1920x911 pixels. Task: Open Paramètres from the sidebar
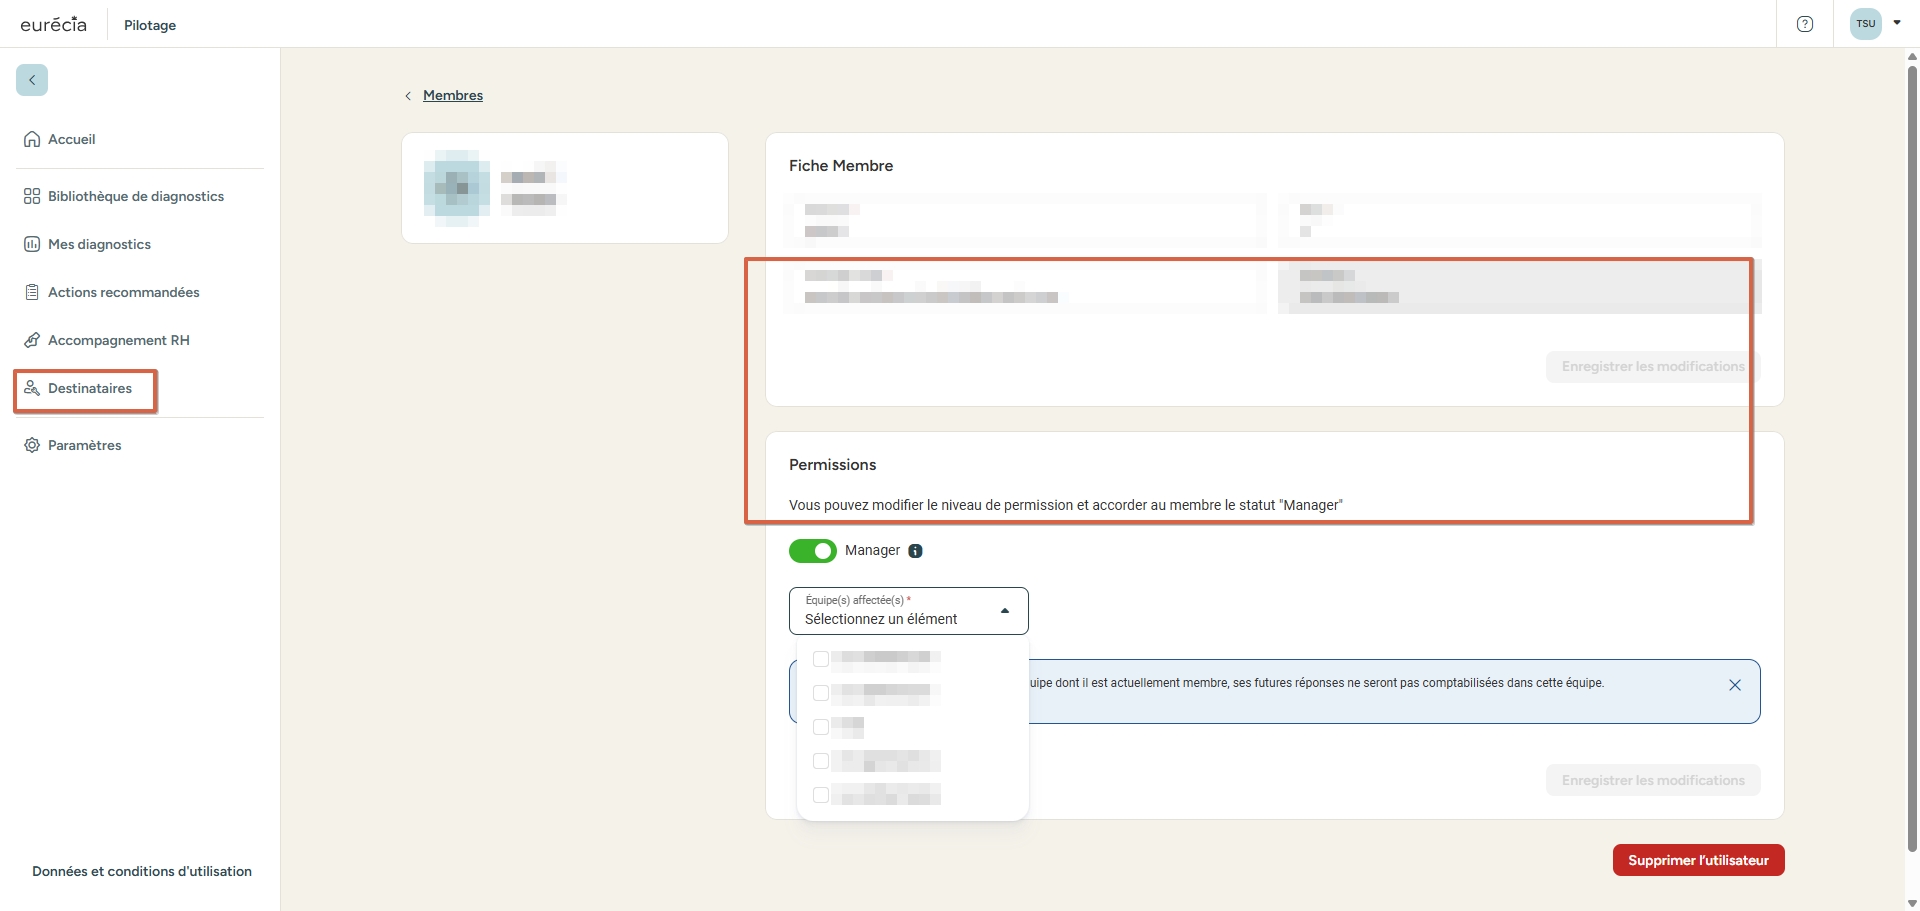[84, 445]
